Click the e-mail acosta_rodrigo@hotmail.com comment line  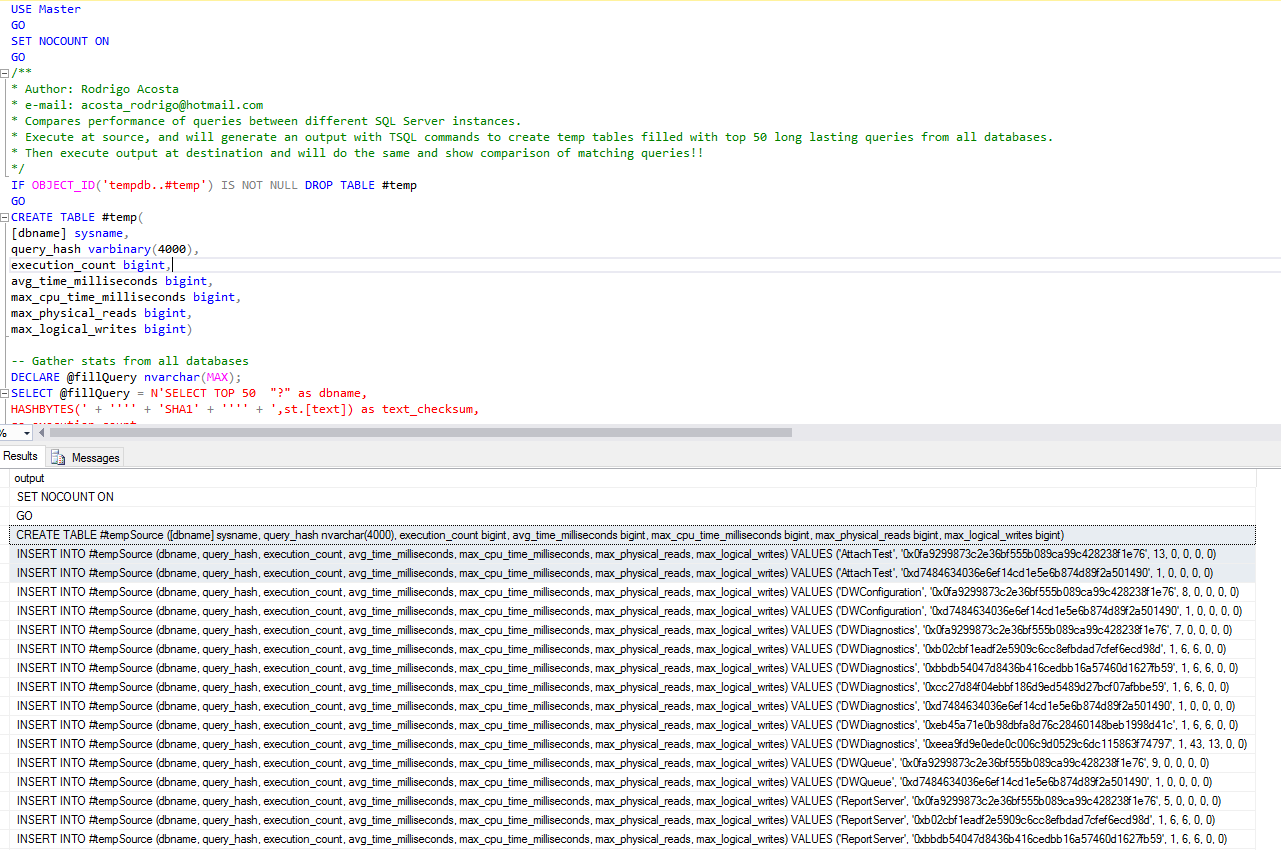pyautogui.click(x=137, y=105)
